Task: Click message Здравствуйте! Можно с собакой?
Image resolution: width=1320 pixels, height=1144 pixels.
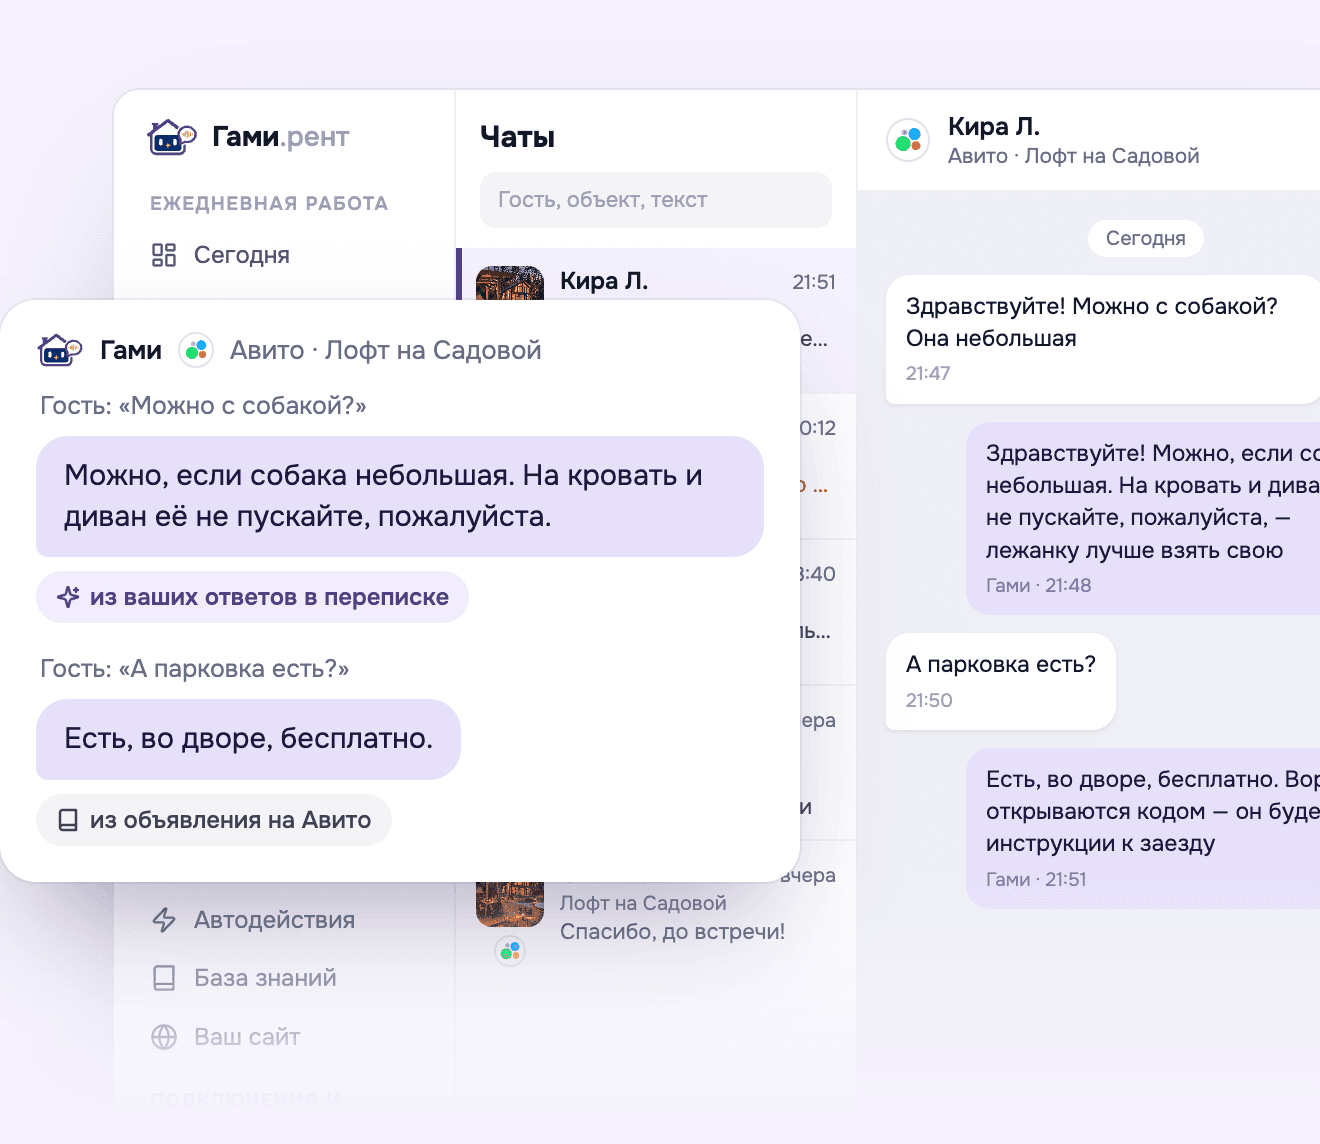Action: pos(1103,340)
